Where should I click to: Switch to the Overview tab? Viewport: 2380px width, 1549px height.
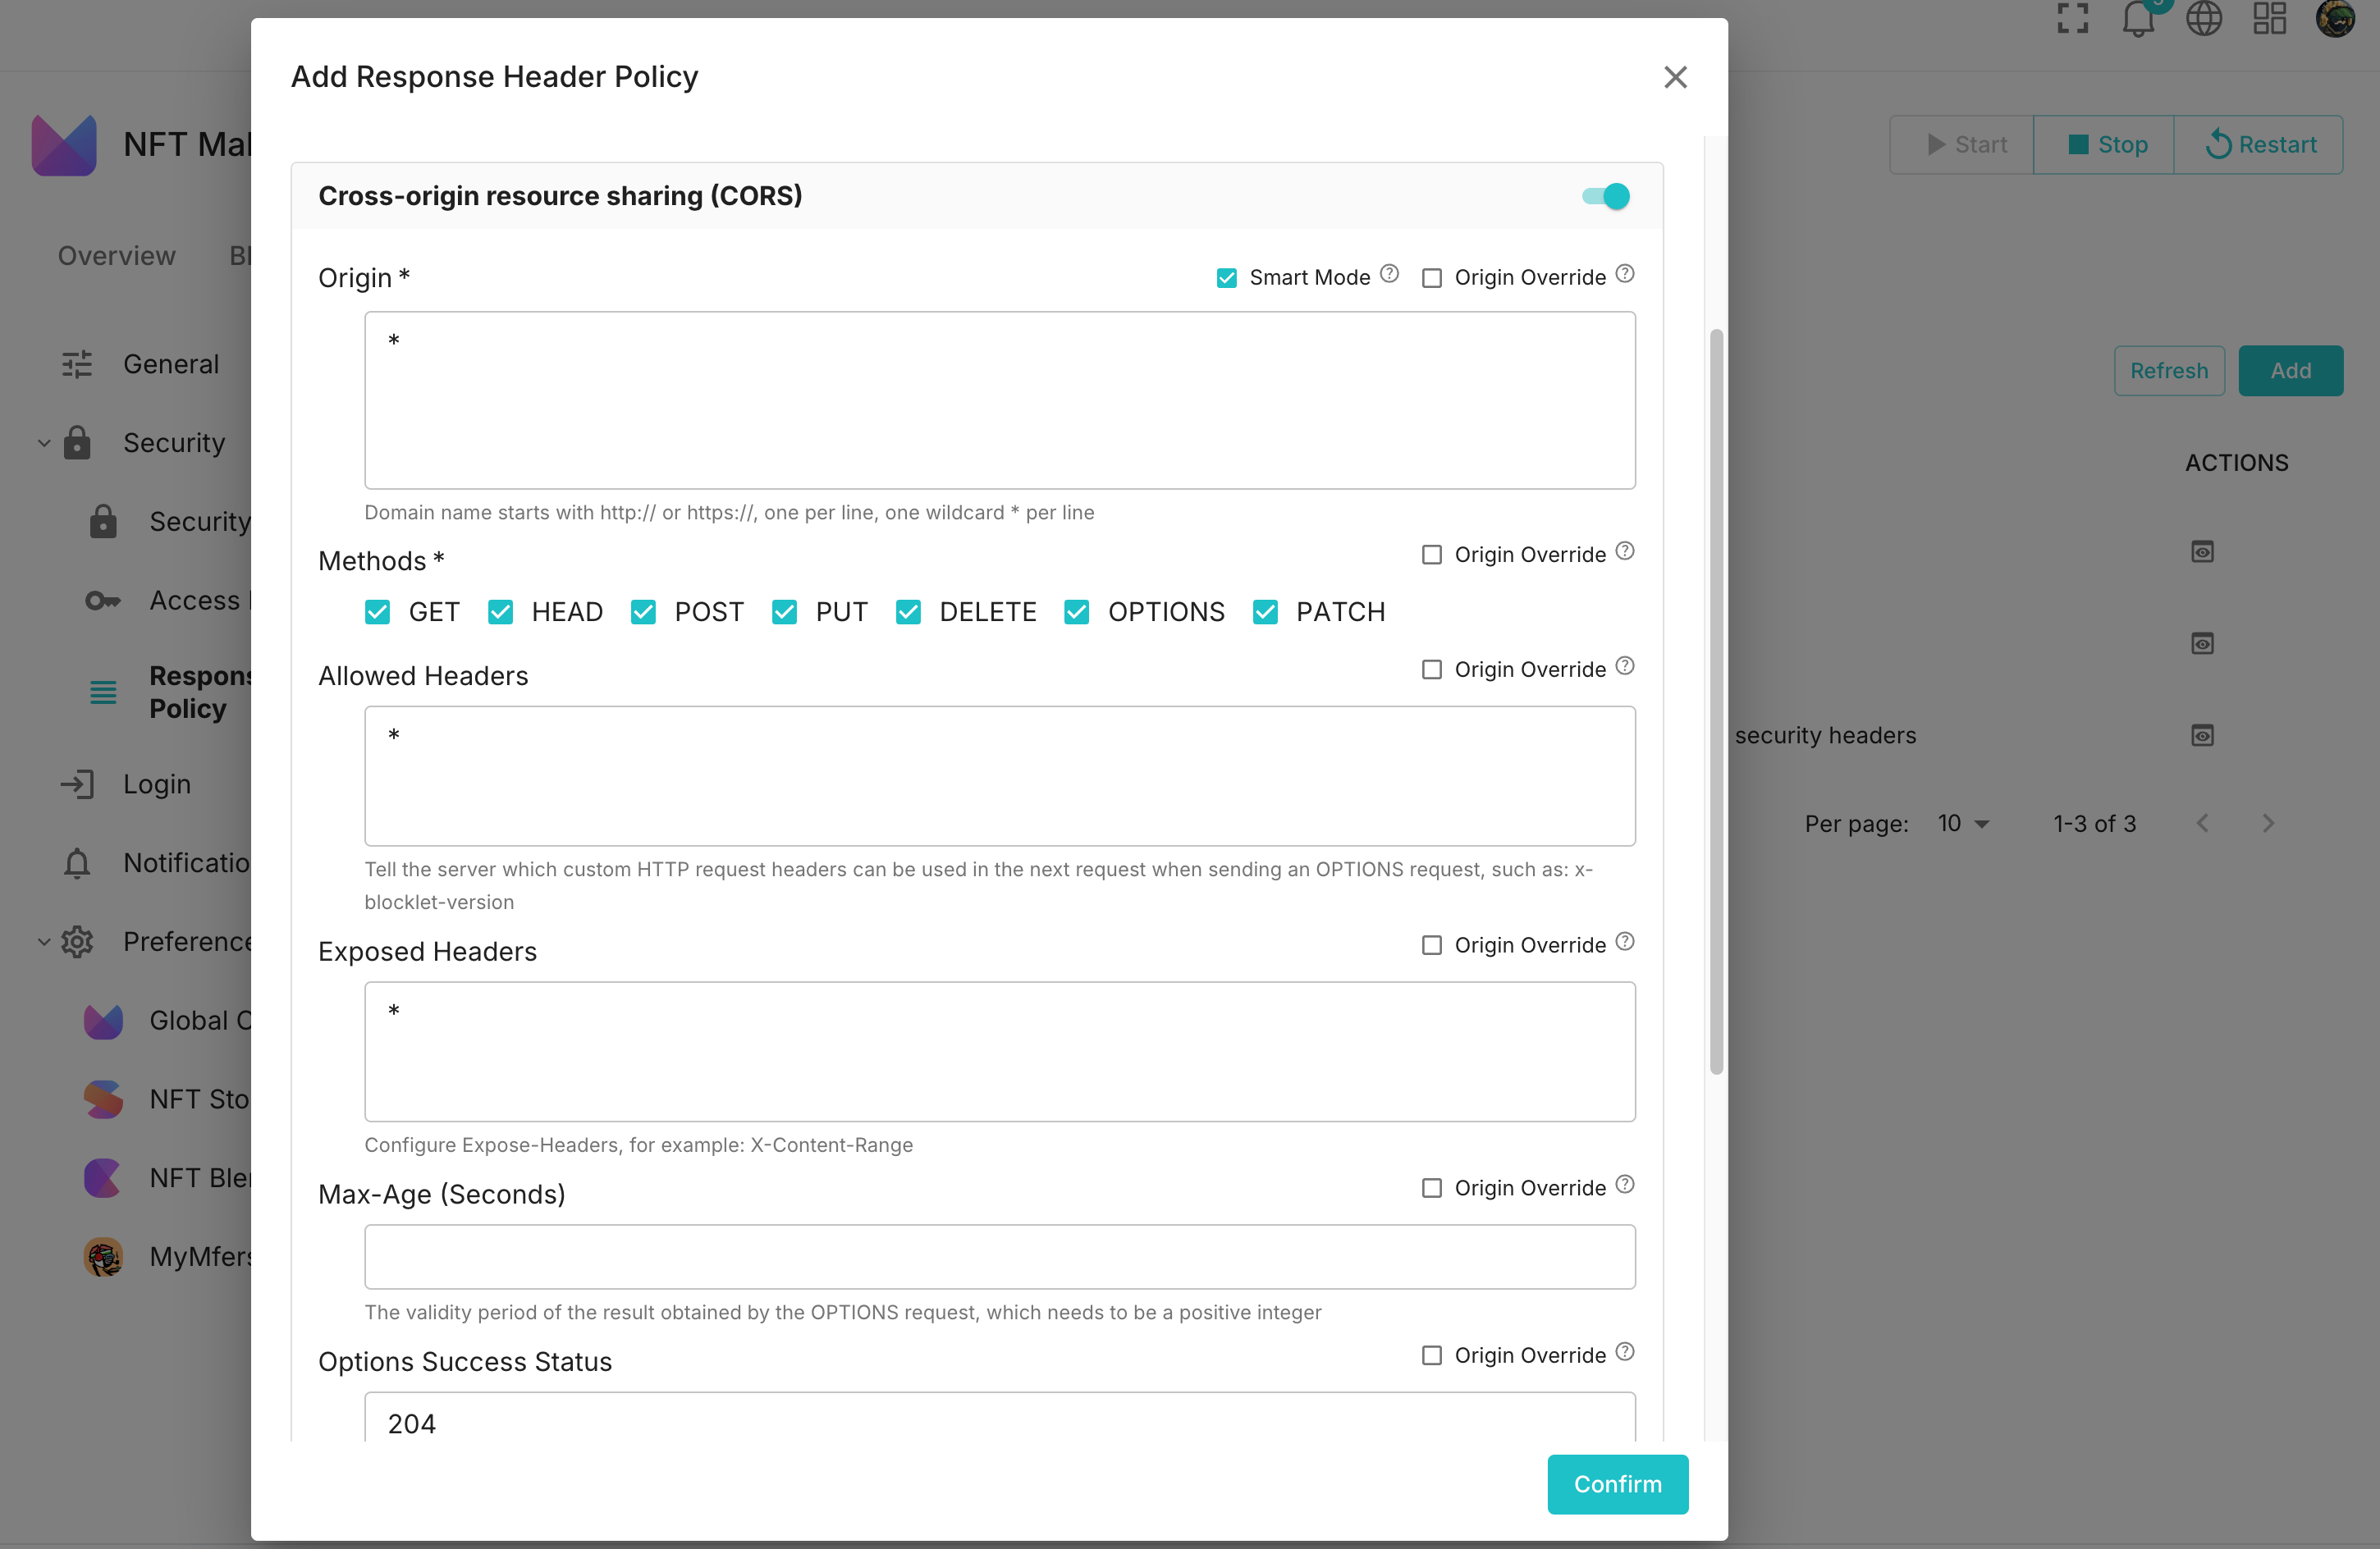pos(116,256)
